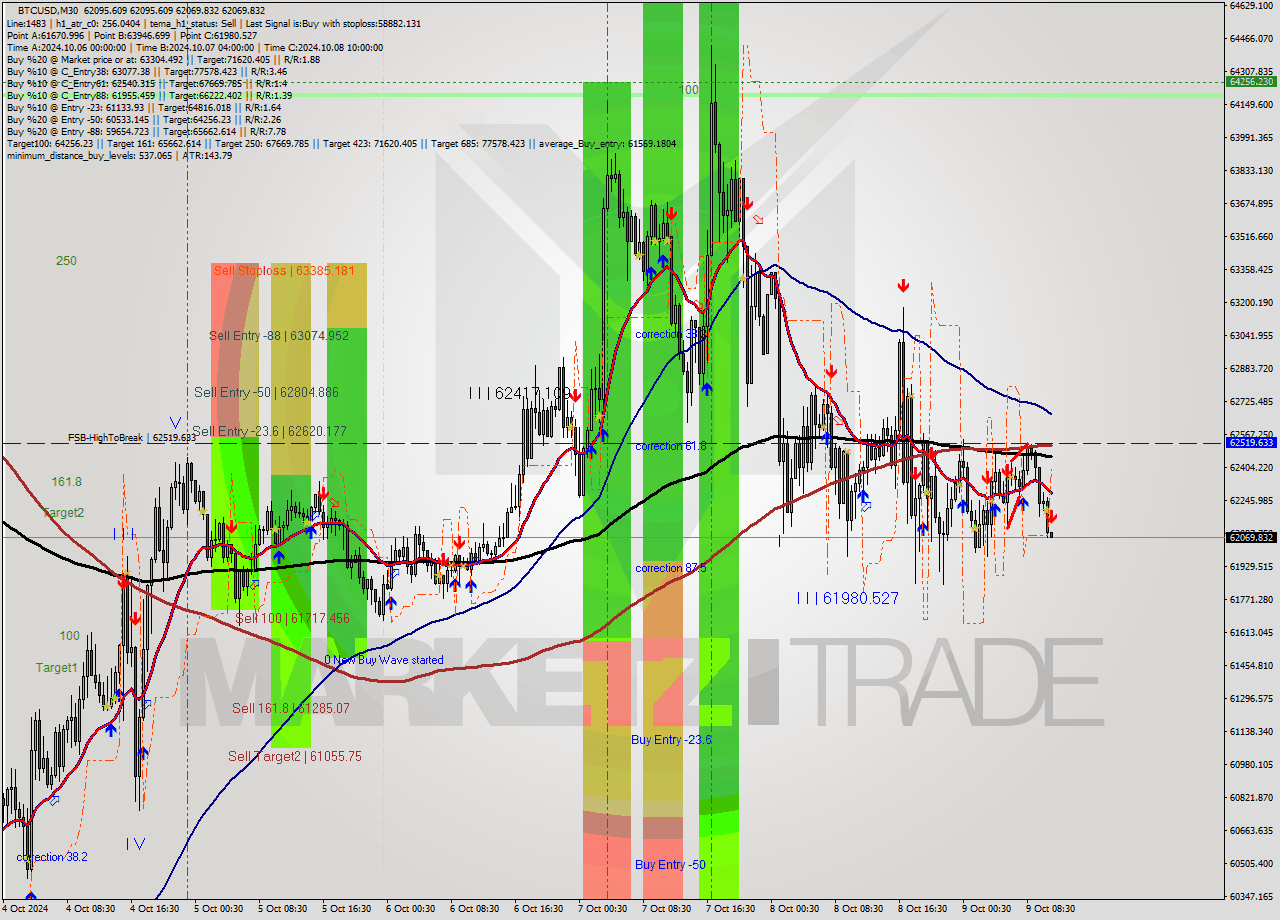Select the 'Sell 161.8 | 61285.07' label
Viewport: 1280px width, 920px height.
(291, 708)
